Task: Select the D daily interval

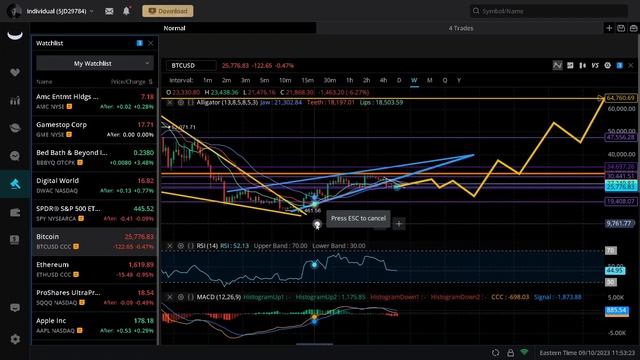Action: click(399, 80)
